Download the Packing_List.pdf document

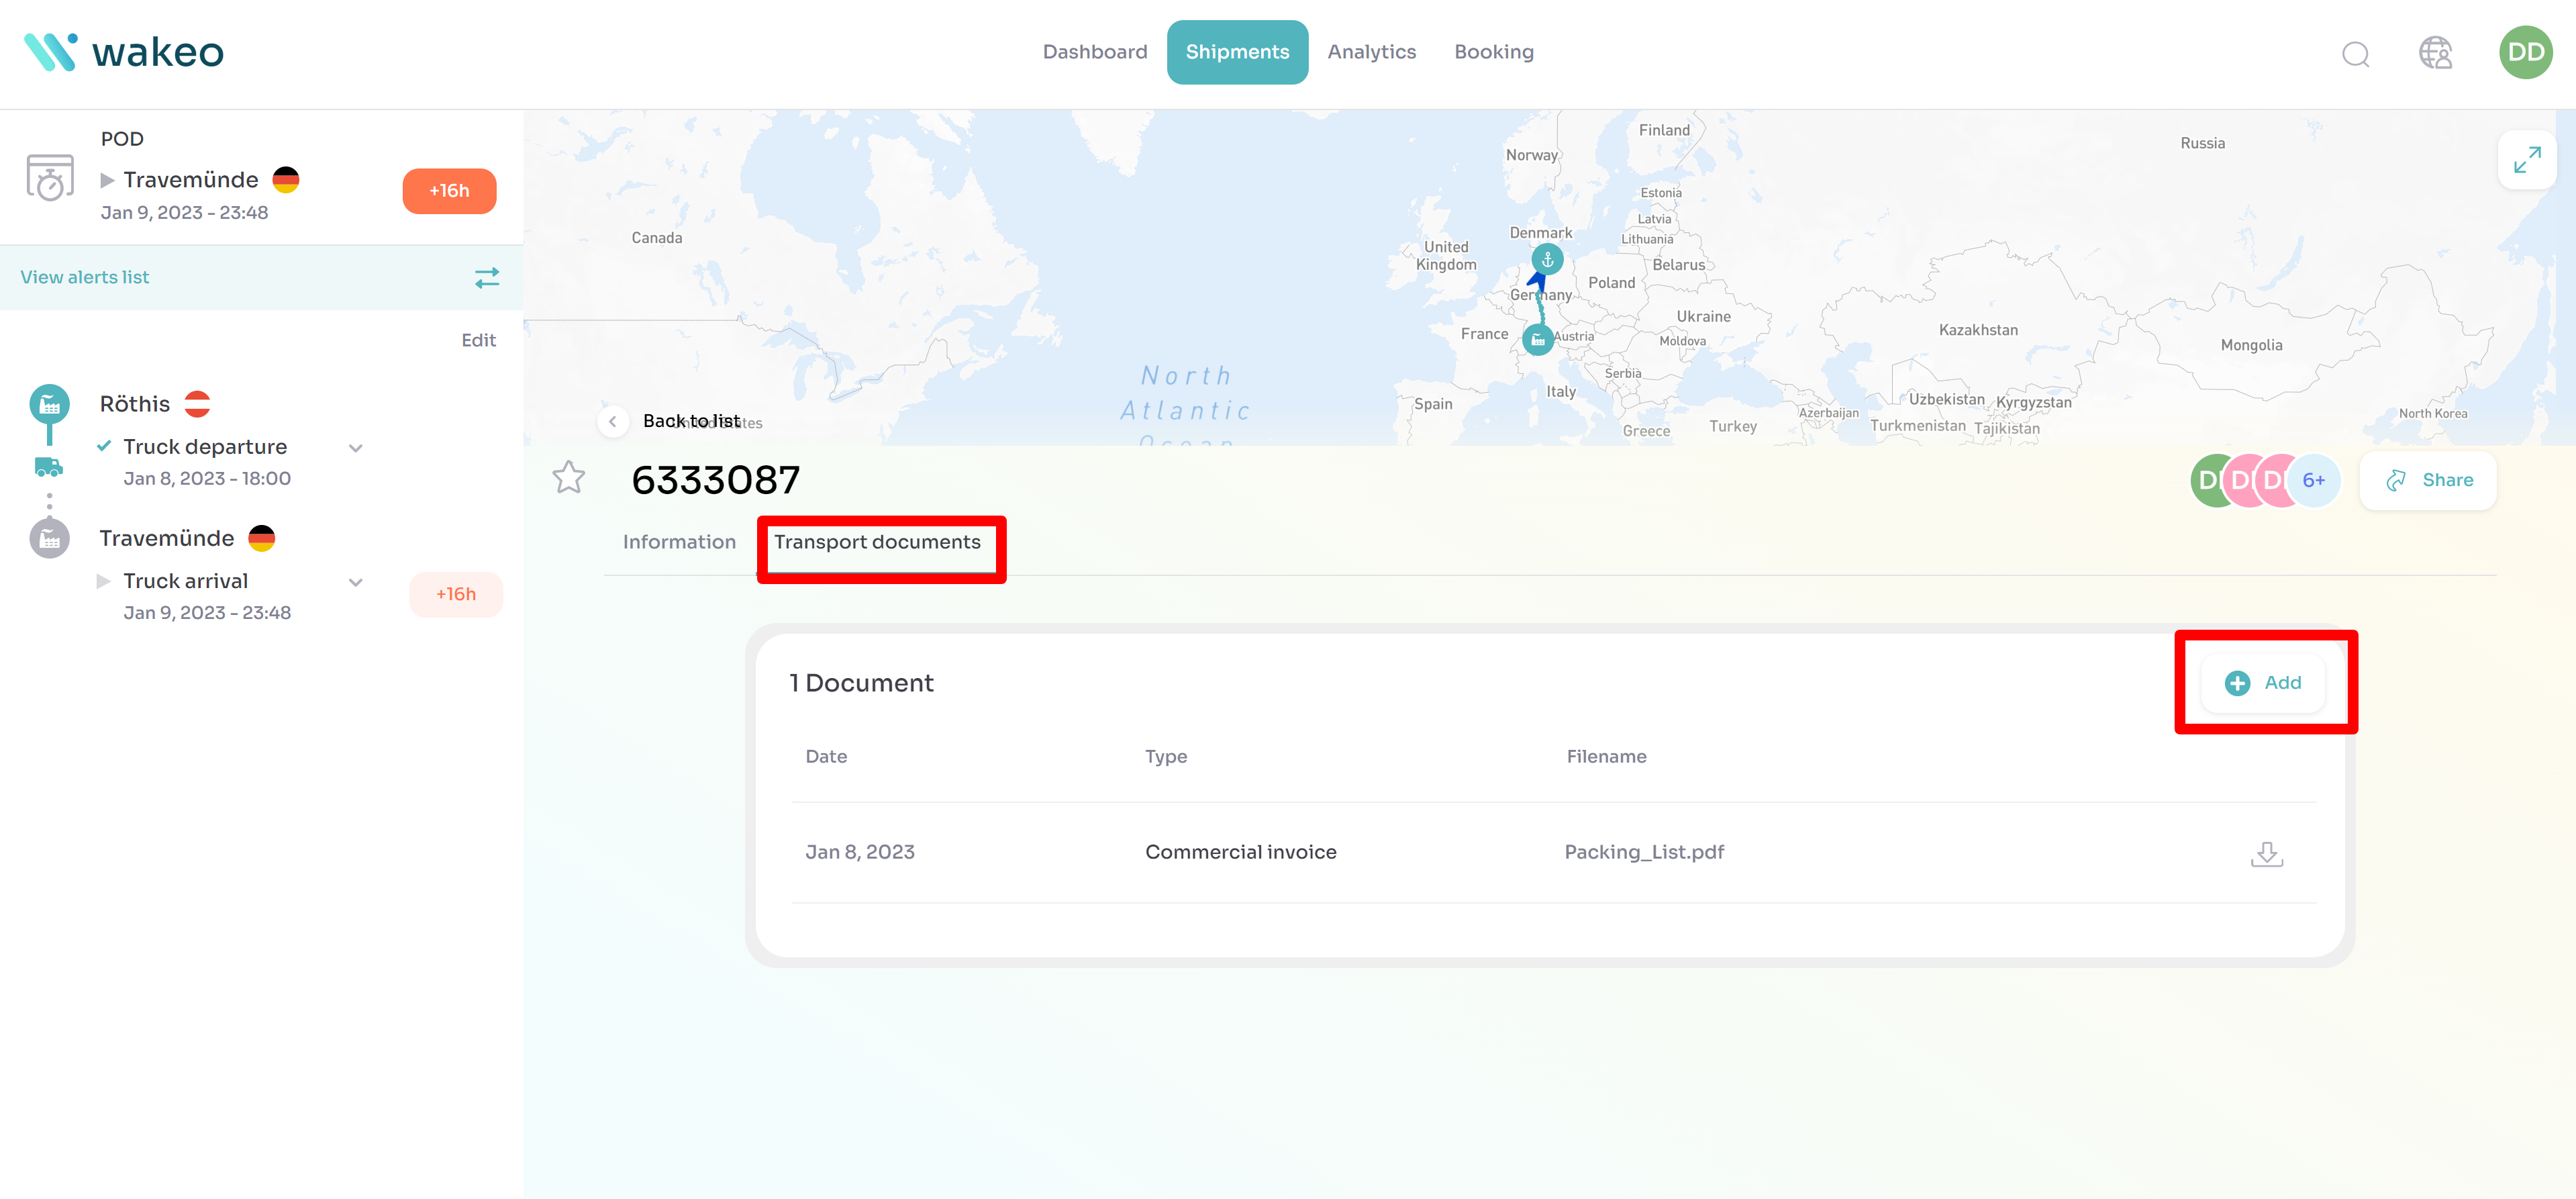click(x=2266, y=853)
